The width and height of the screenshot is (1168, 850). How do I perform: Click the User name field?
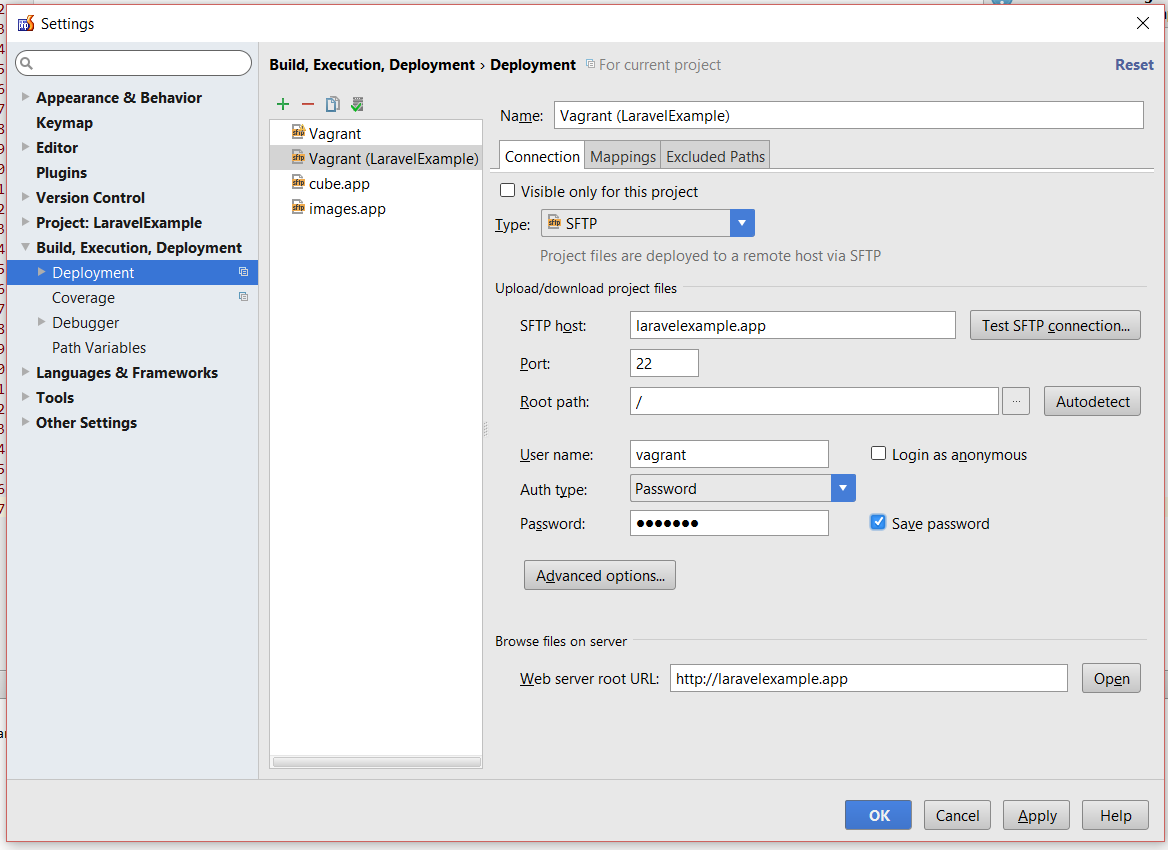pos(729,454)
